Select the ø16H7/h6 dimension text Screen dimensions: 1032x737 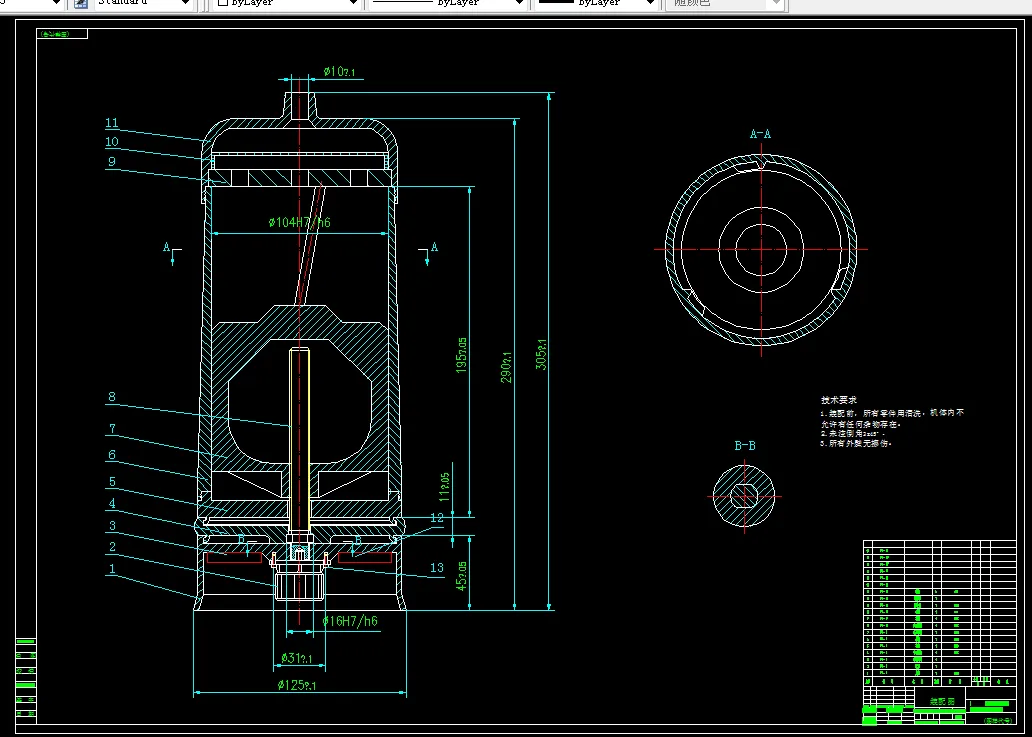(x=349, y=622)
